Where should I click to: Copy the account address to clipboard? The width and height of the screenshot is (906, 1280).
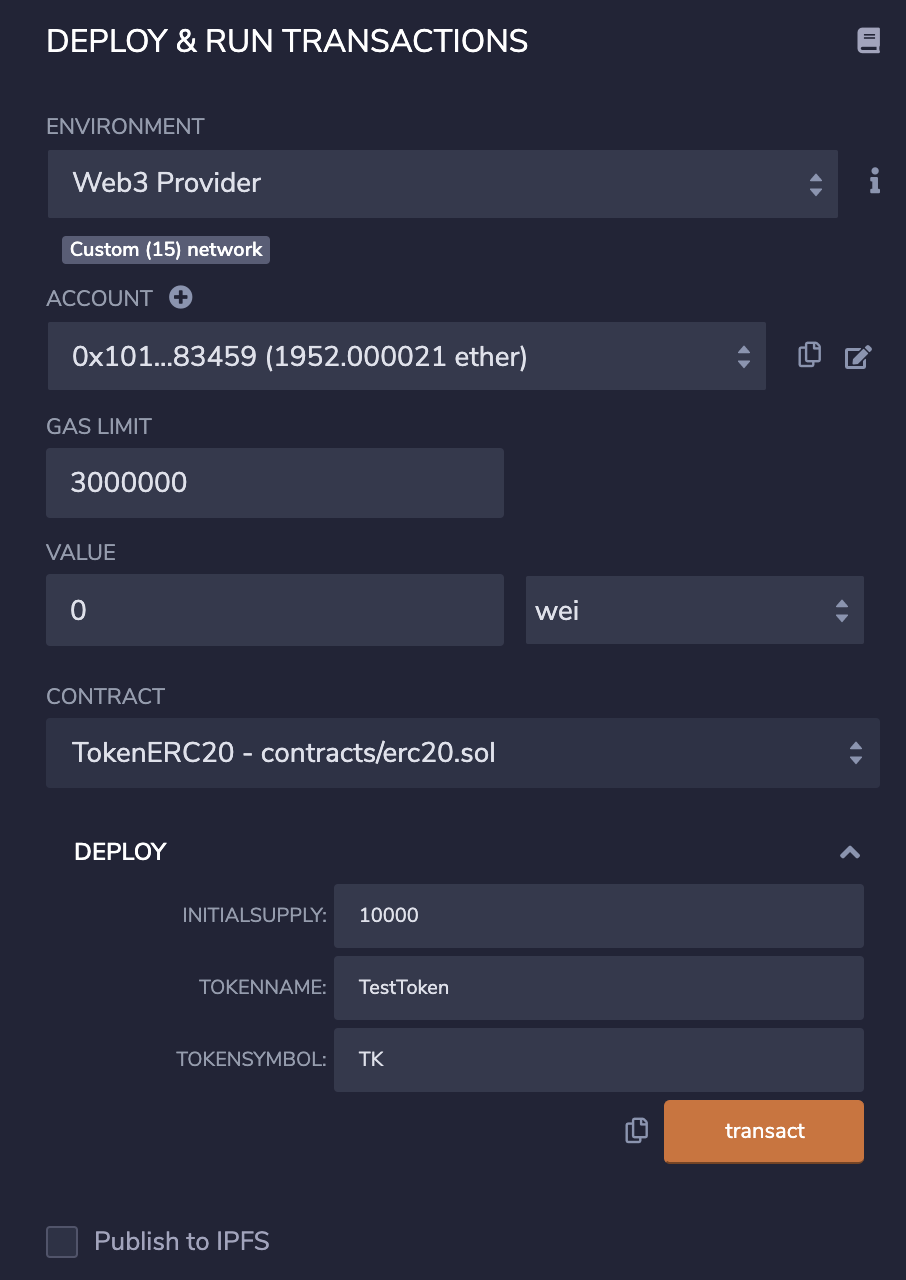click(809, 355)
